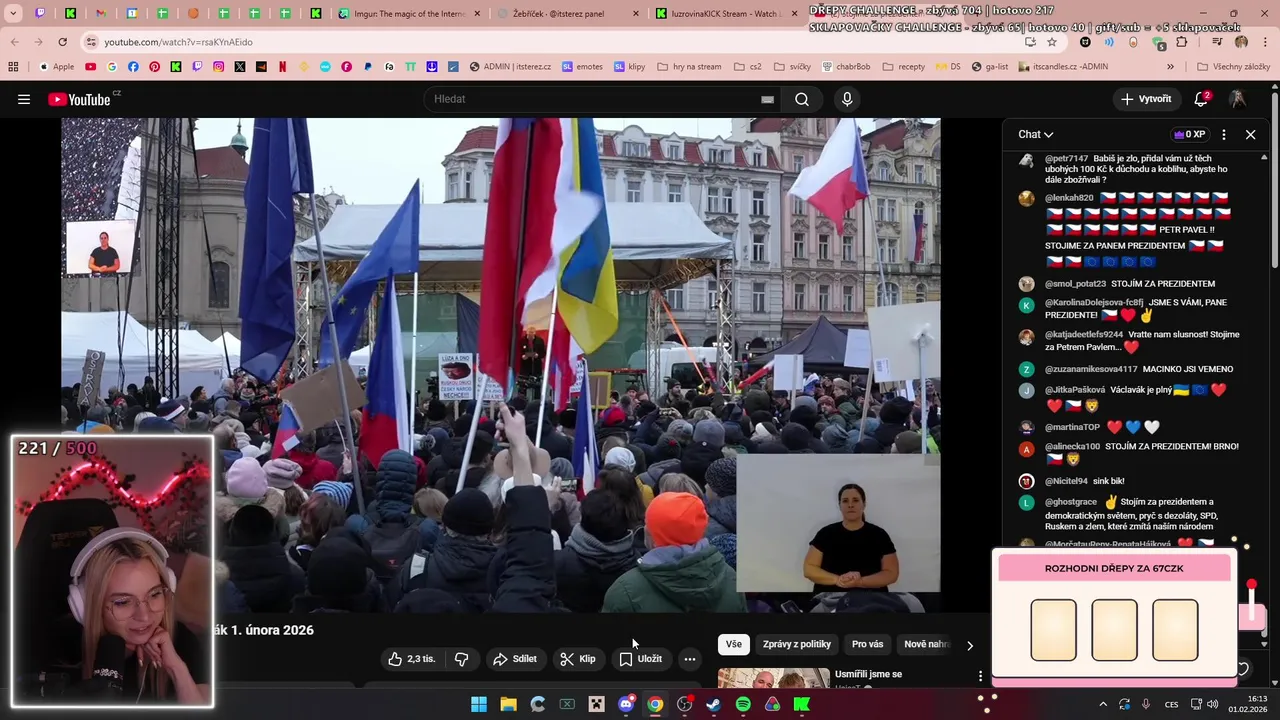Click the Vytvořit create button
The width and height of the screenshot is (1280, 720).
pos(1146,99)
